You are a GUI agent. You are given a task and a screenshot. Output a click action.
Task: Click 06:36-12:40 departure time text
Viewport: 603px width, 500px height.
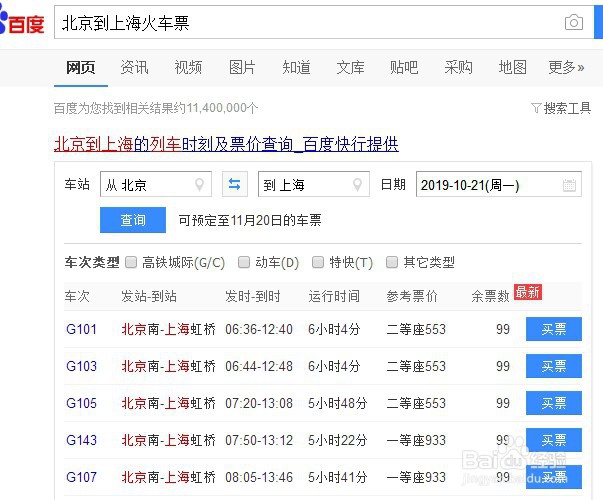point(259,330)
